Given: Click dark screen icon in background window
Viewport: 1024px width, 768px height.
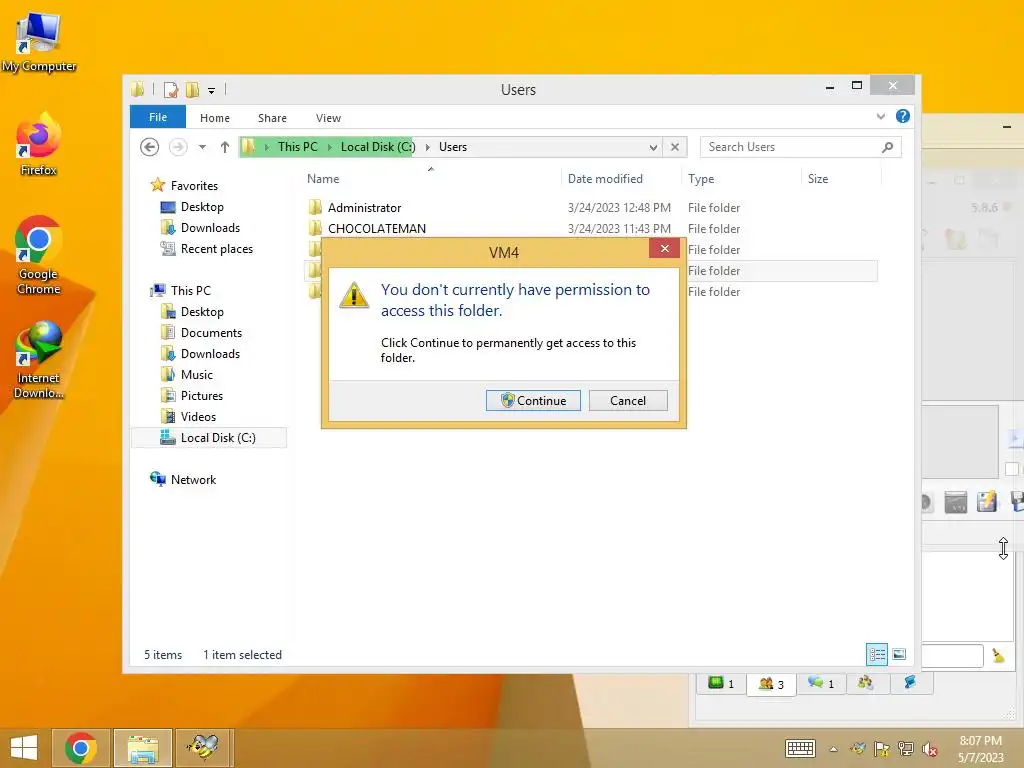Looking at the screenshot, I should (955, 502).
